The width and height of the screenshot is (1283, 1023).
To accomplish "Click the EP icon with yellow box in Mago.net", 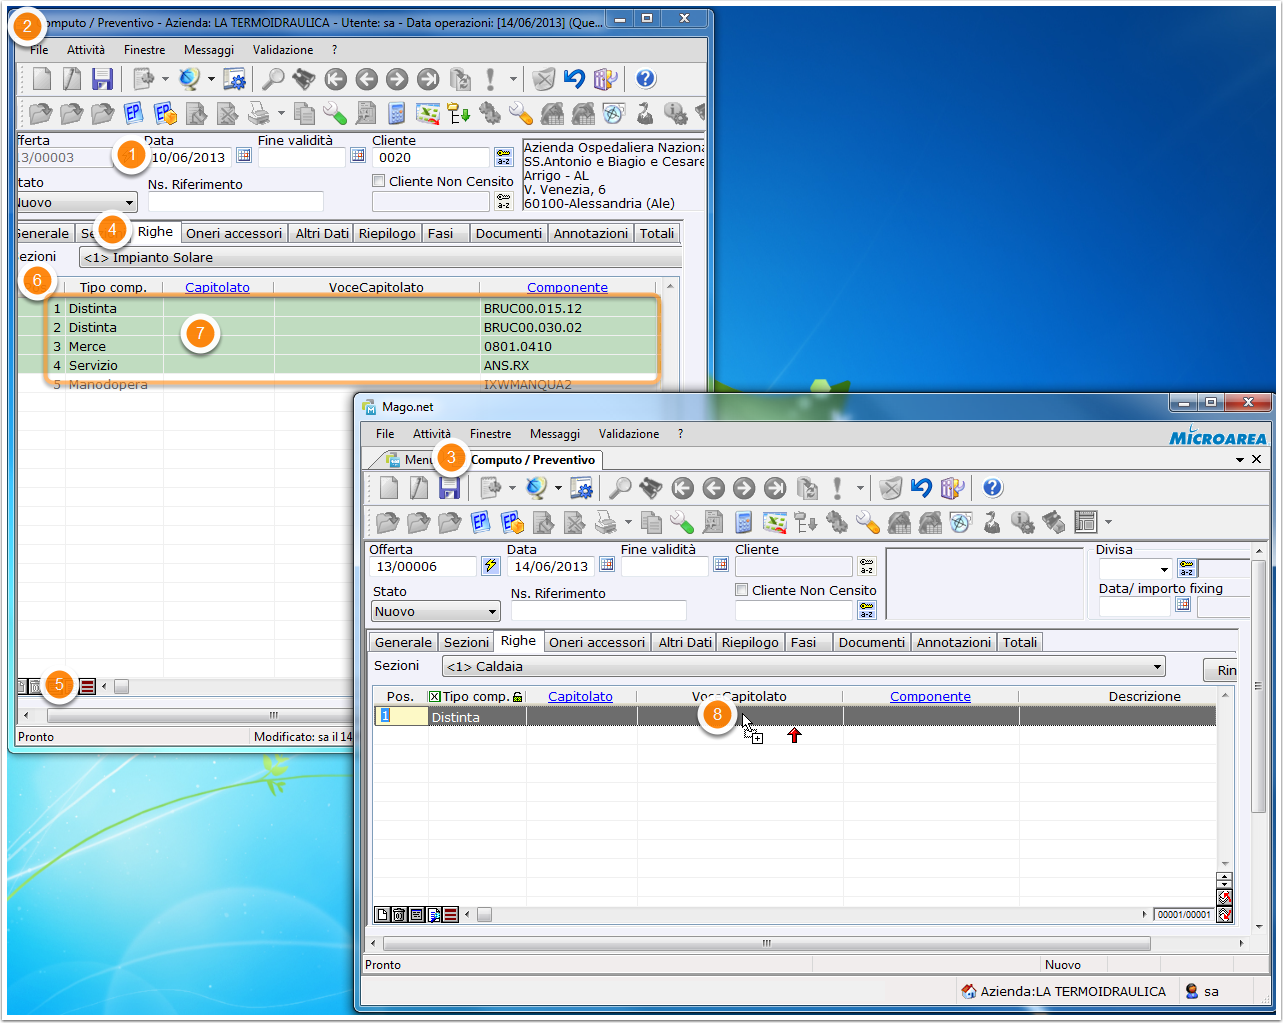I will pos(512,521).
